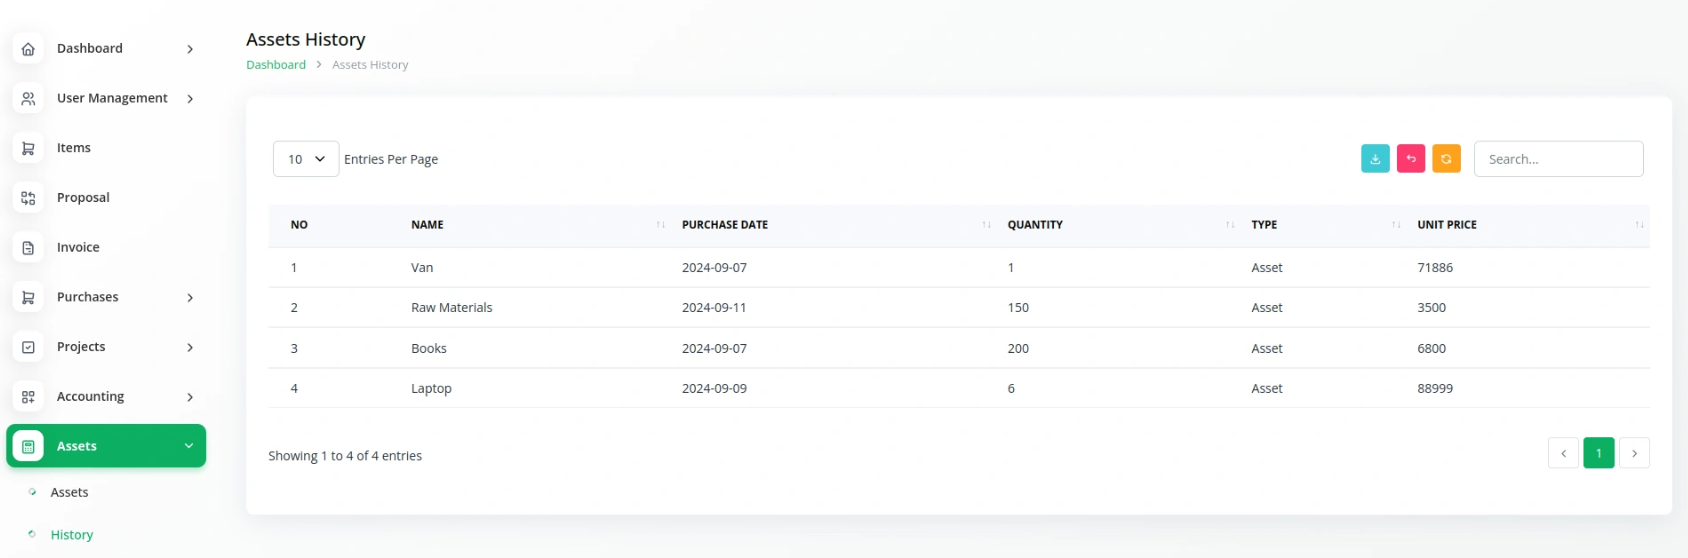Expand the Projects menu chevron

click(x=190, y=347)
